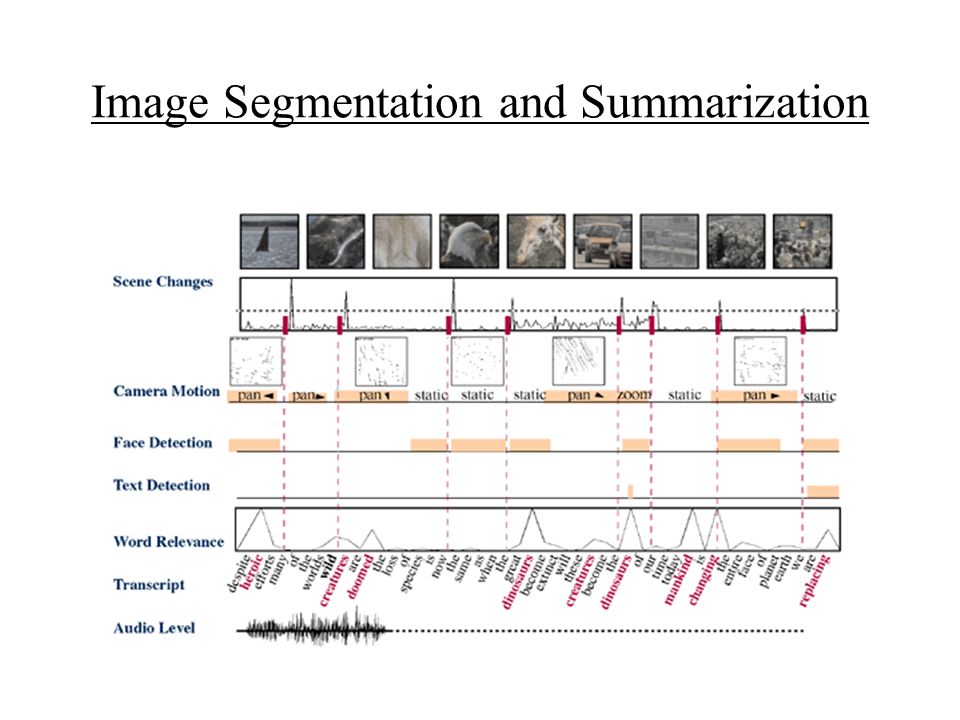Click the slide title 'Image Segmentation and Summarization'
This screenshot has width=960, height=720.
tap(480, 103)
